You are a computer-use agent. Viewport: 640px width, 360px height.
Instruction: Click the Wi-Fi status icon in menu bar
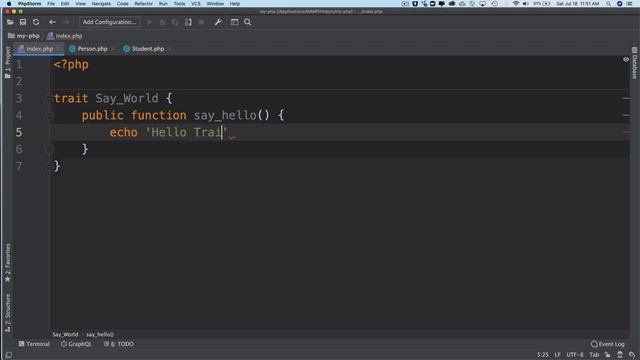click(516, 4)
